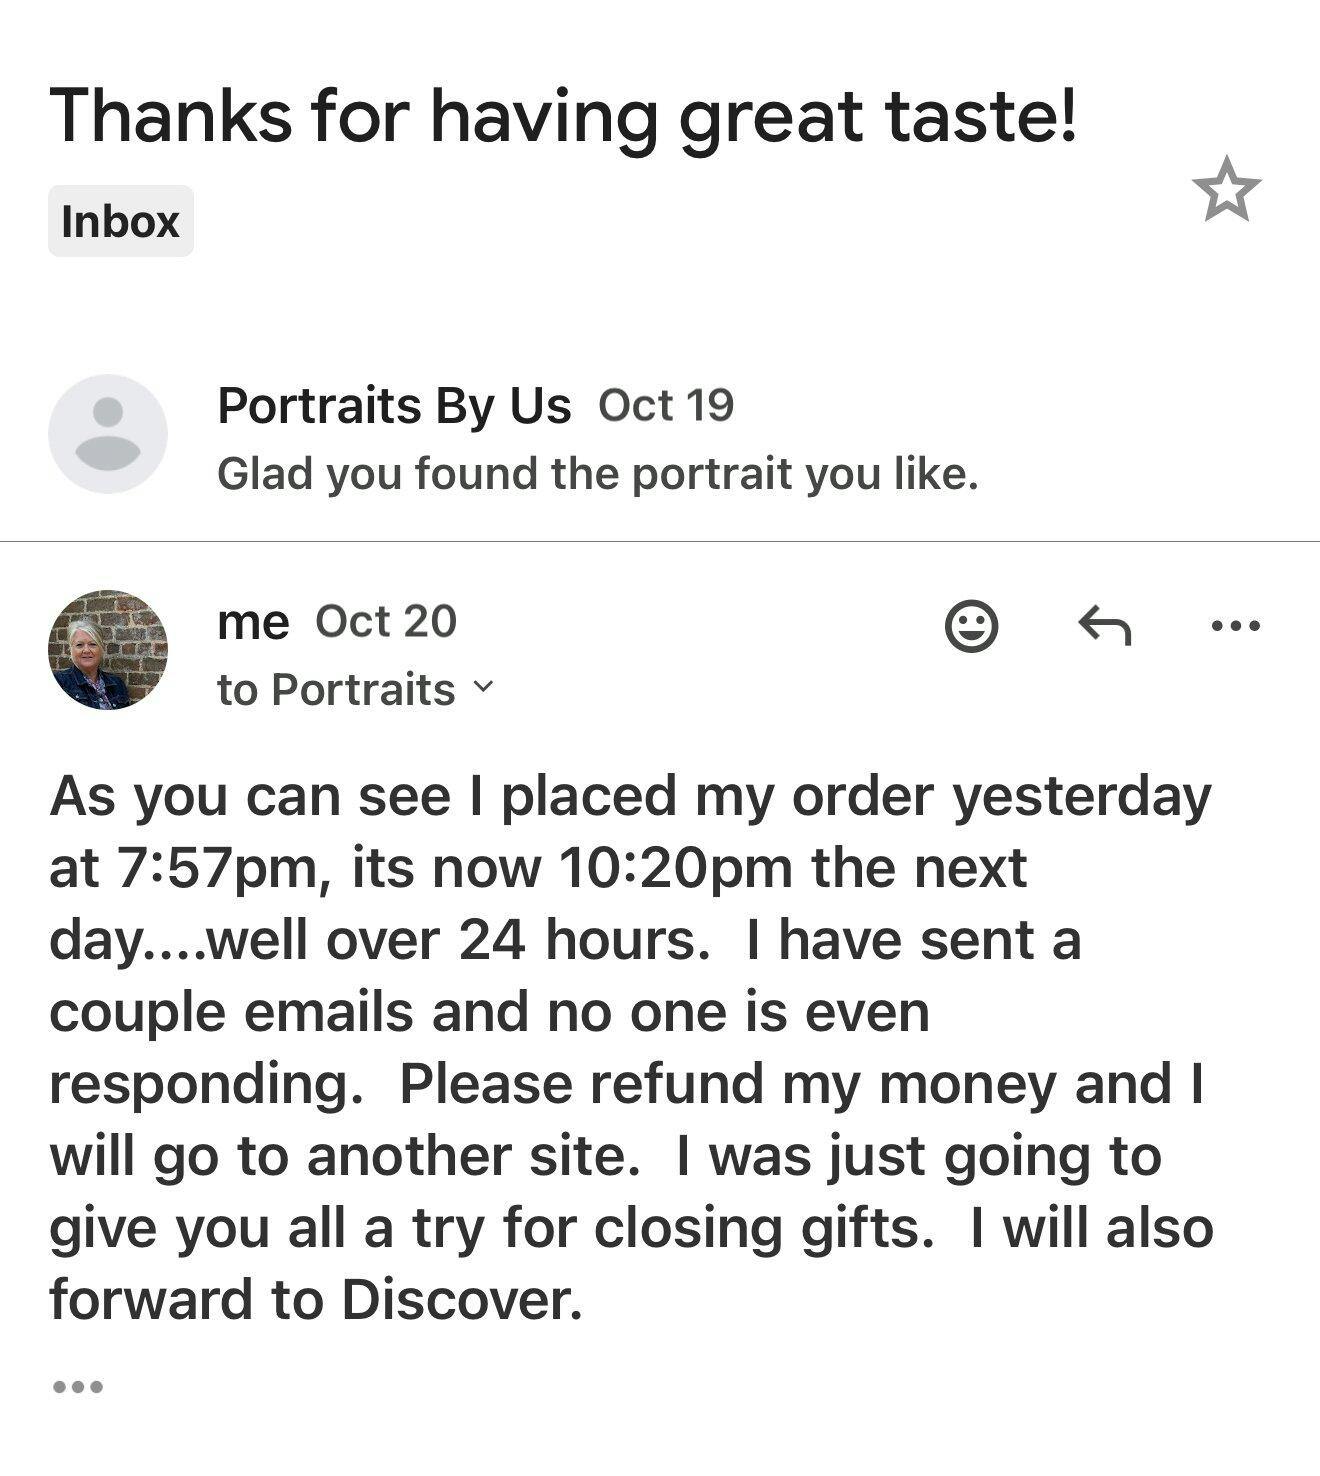
Task: Open the three-dot more options menu
Action: point(1235,627)
